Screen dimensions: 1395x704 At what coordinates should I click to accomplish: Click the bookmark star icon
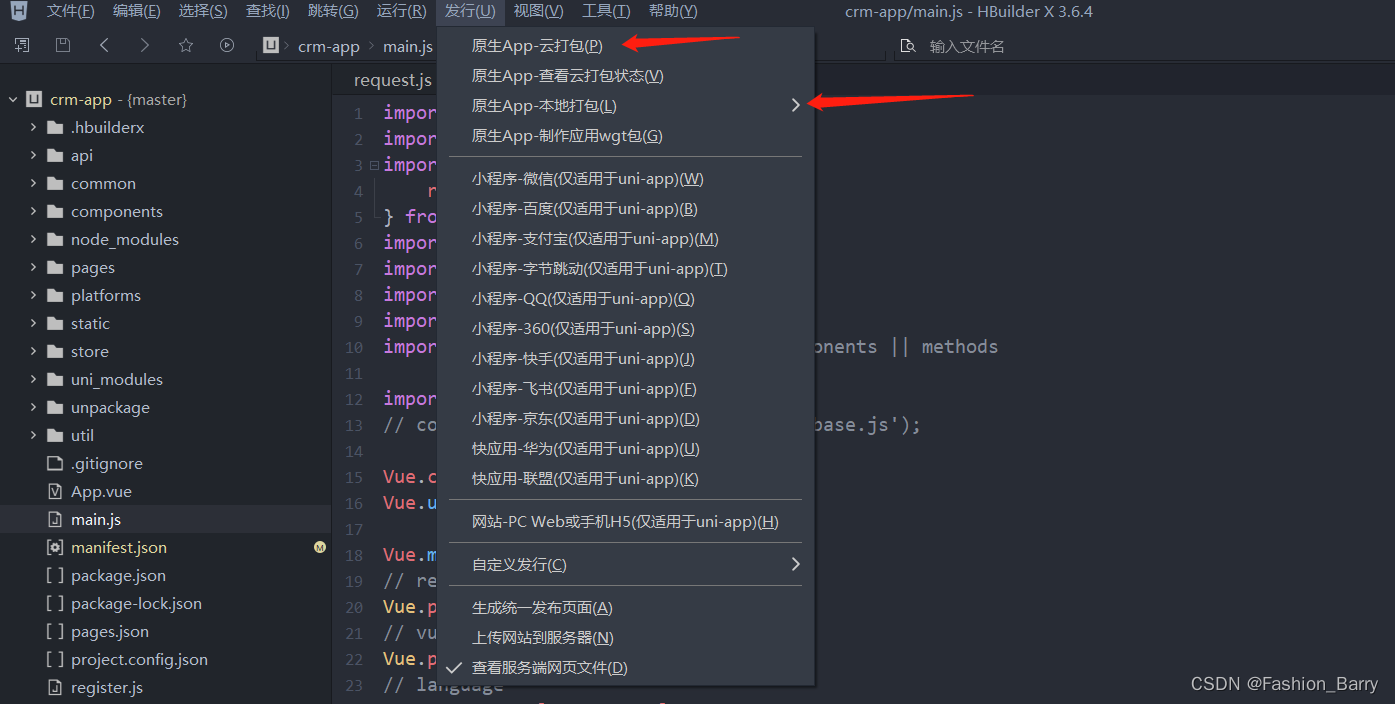(186, 45)
